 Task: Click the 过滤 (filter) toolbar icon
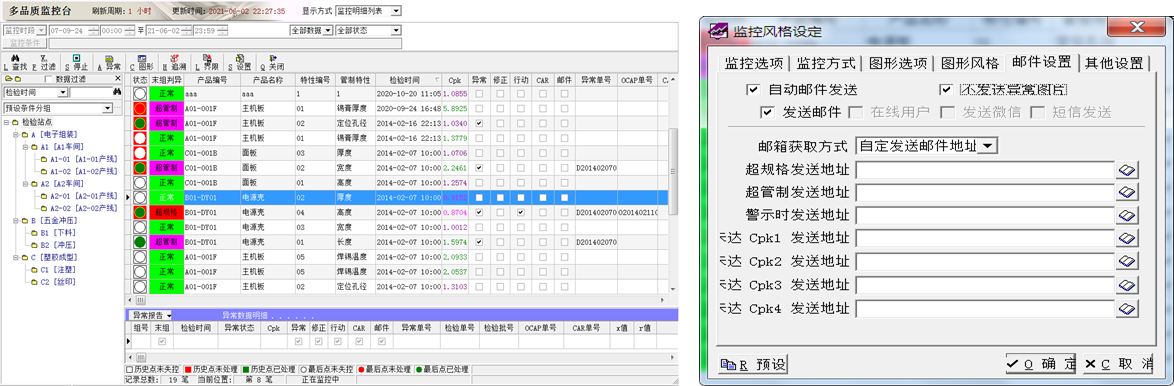coord(43,58)
